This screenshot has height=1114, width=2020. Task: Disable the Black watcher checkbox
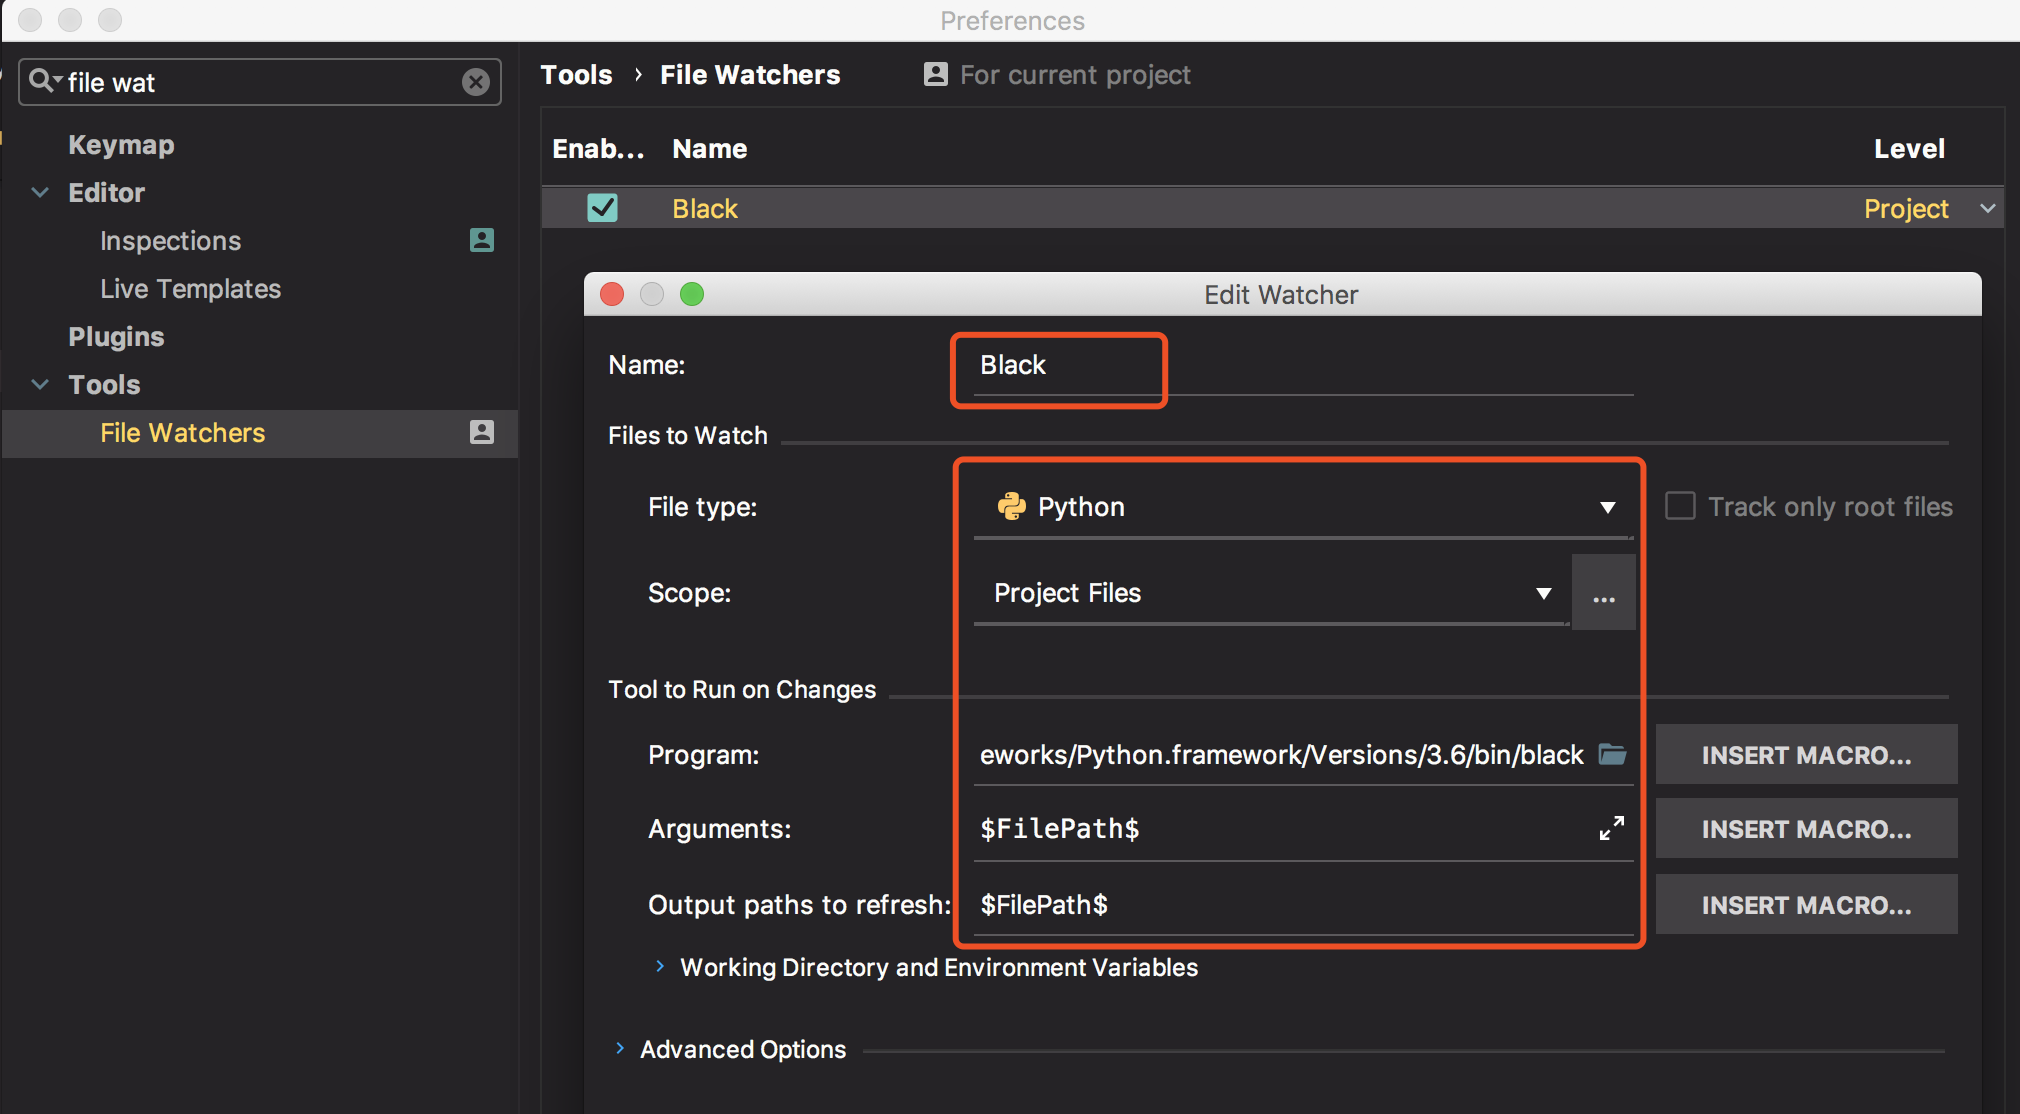(x=602, y=208)
